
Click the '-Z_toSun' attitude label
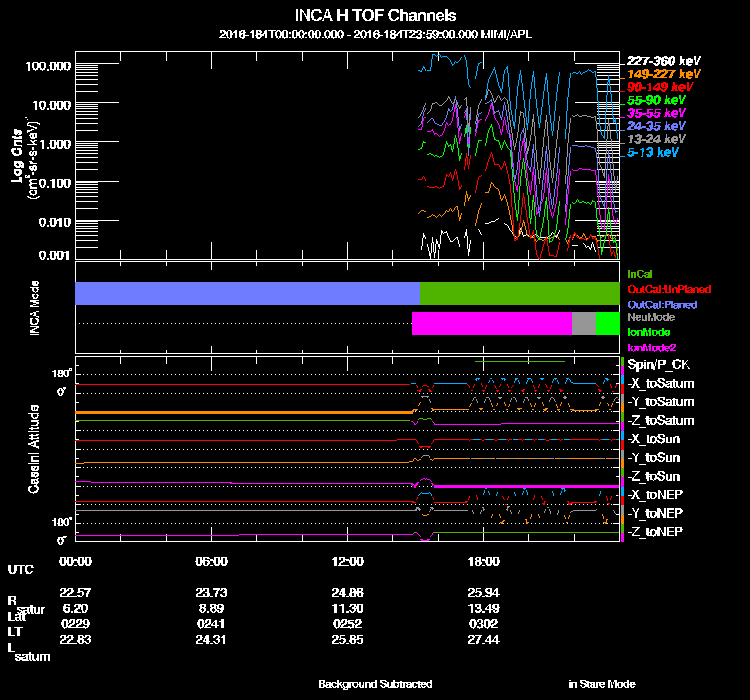(654, 477)
